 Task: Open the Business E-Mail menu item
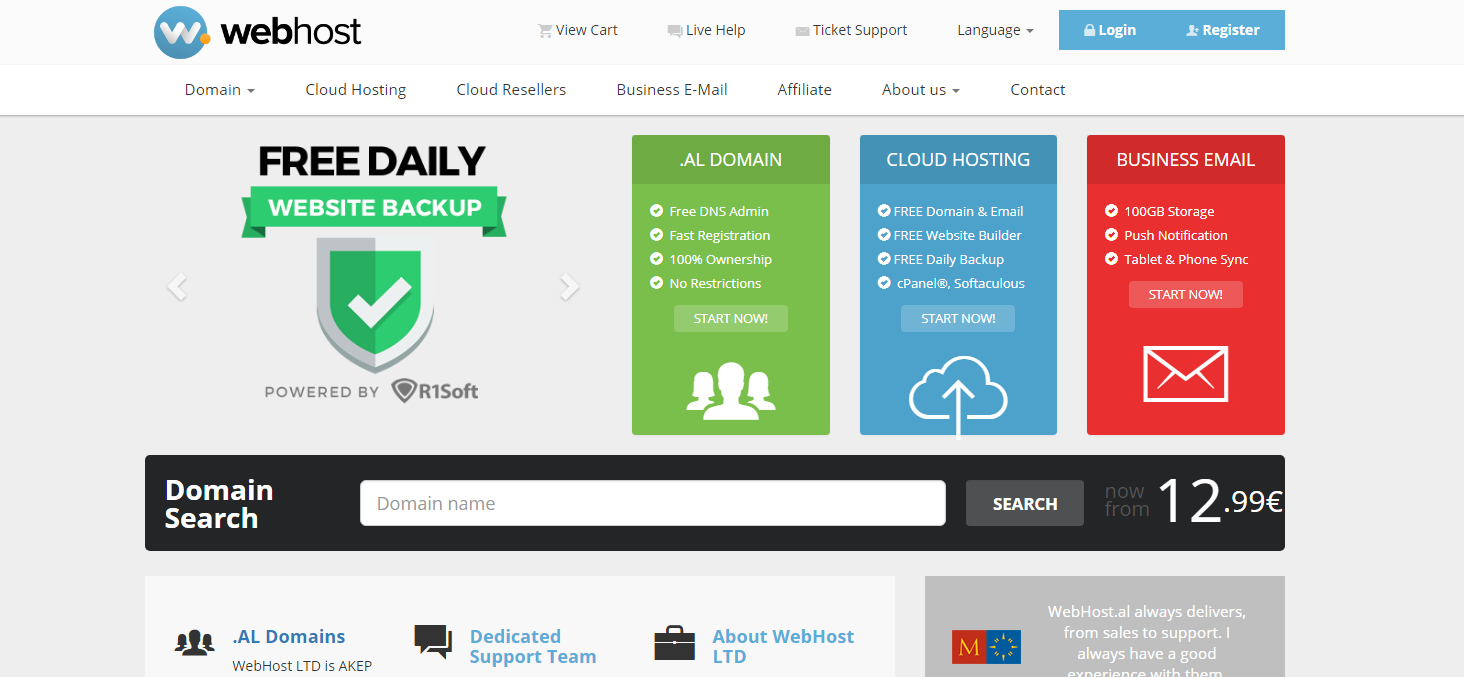coord(672,90)
